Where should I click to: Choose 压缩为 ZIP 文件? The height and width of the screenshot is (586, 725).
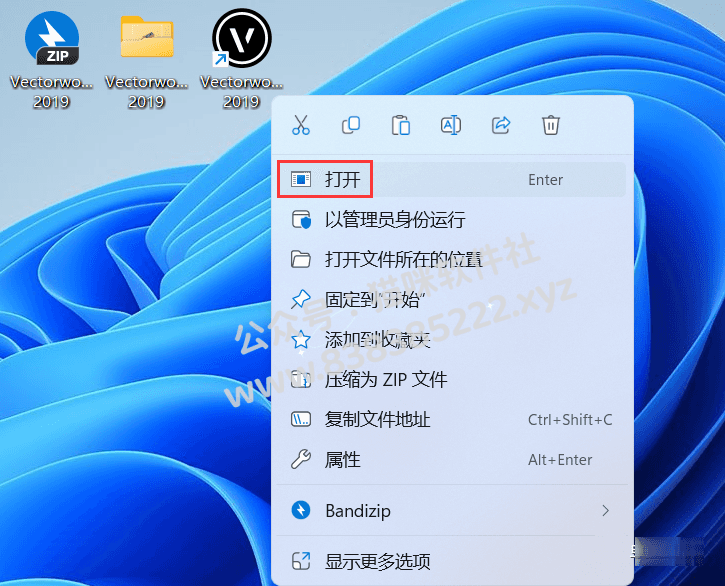451,380
